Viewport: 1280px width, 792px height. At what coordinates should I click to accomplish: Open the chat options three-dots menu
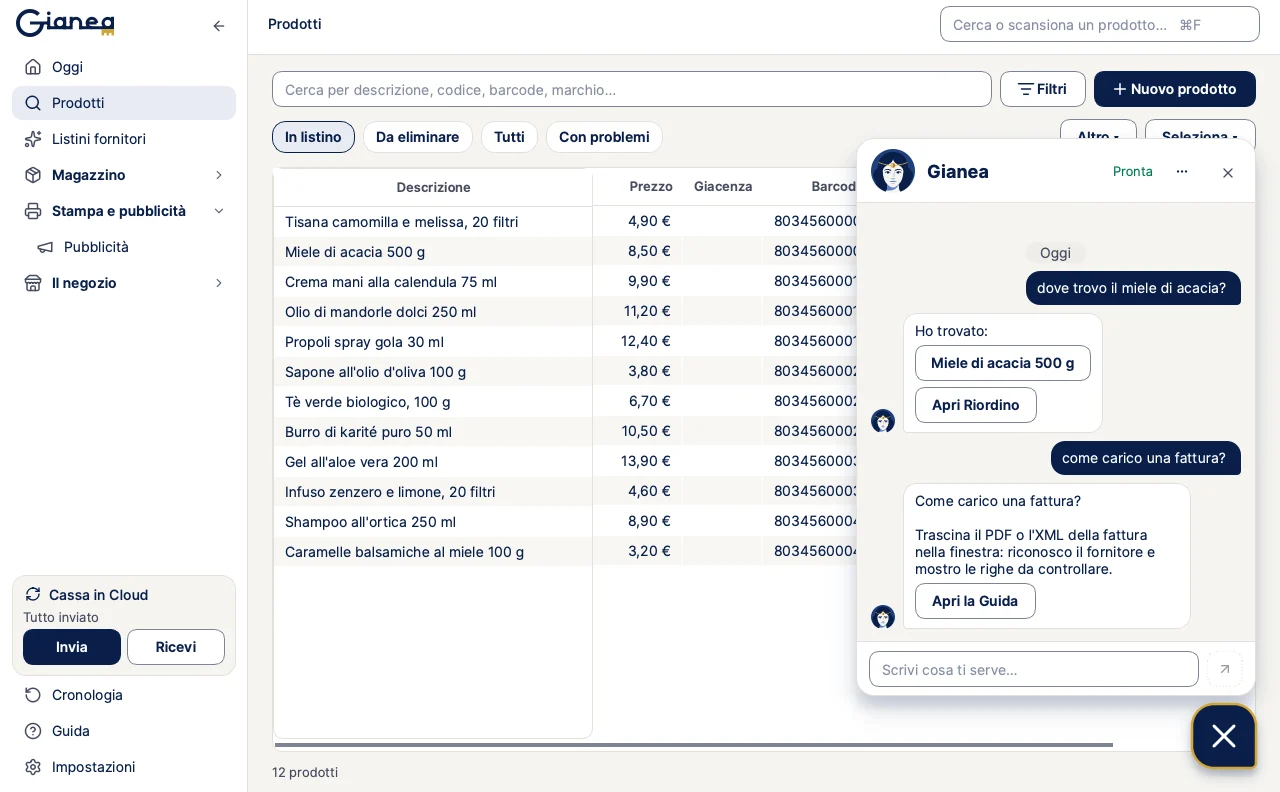[x=1182, y=172]
